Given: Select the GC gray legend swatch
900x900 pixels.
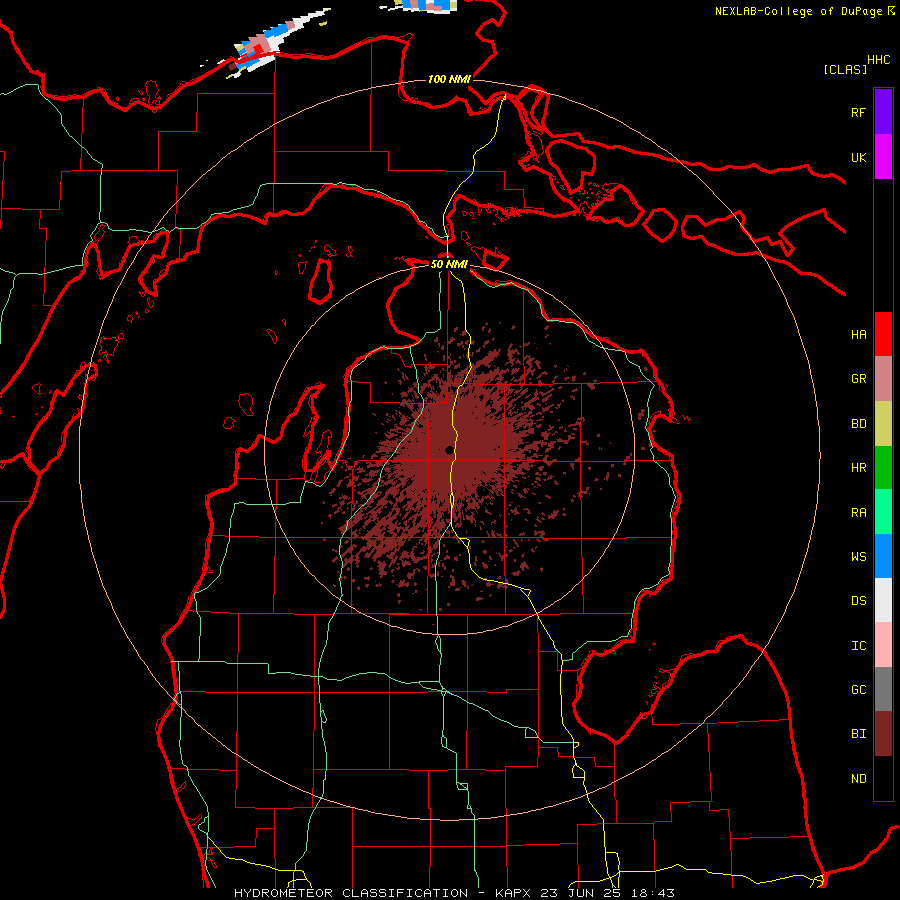Looking at the screenshot, I should point(883,689).
